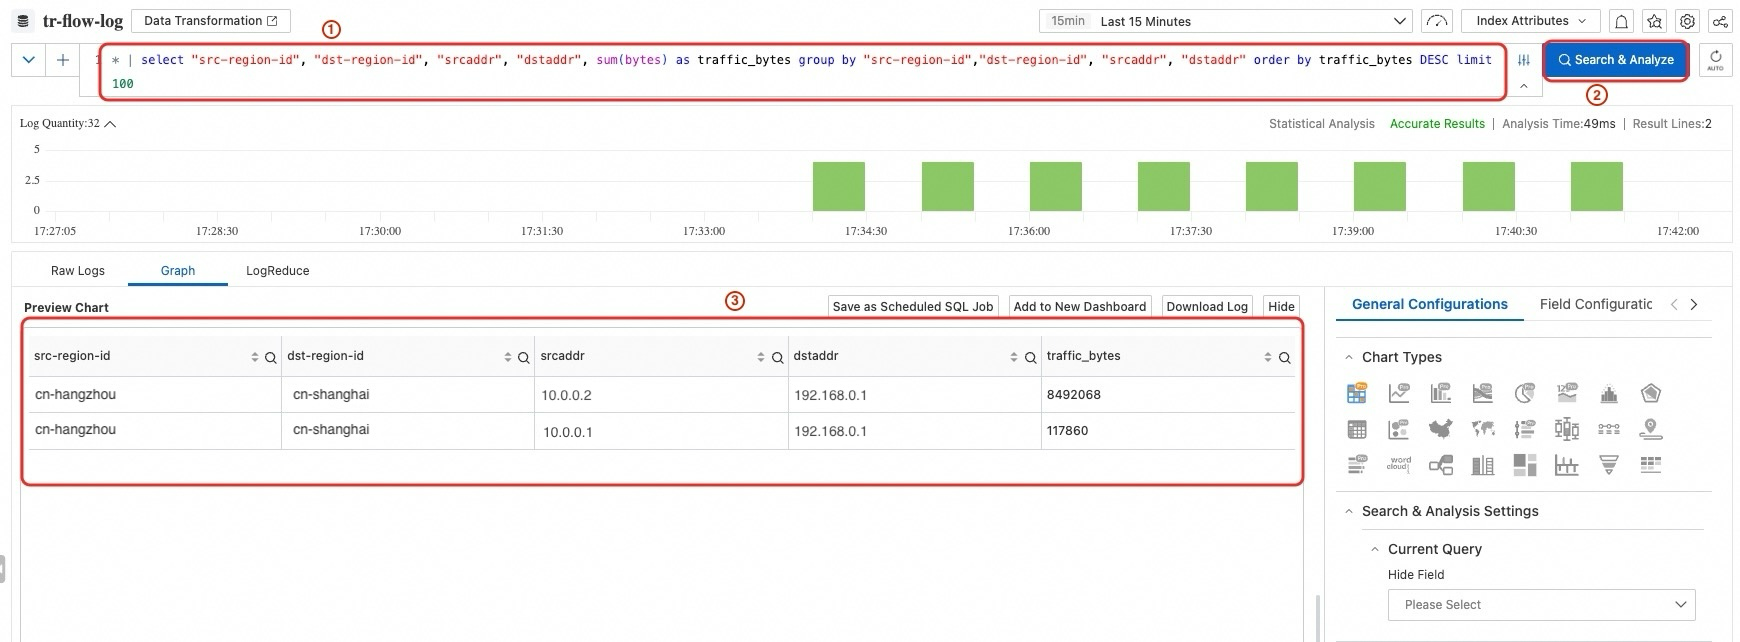Sort the dst-region-id column
Viewport: 1740px width, 642px height.
point(508,357)
